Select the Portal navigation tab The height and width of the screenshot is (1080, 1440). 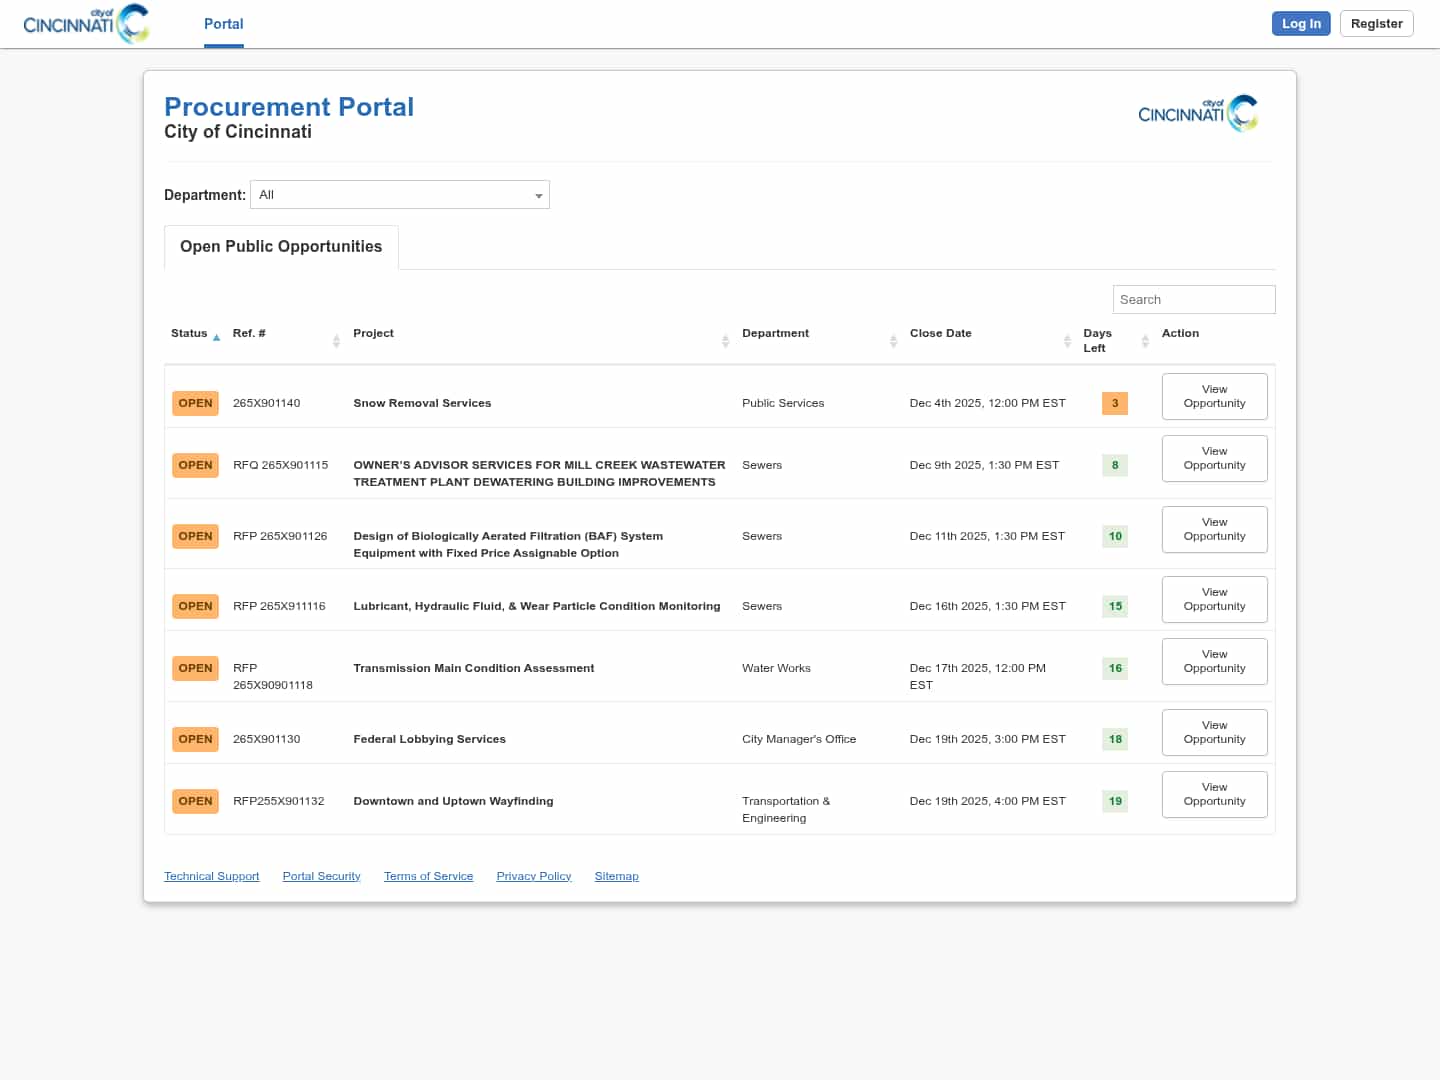click(x=223, y=24)
